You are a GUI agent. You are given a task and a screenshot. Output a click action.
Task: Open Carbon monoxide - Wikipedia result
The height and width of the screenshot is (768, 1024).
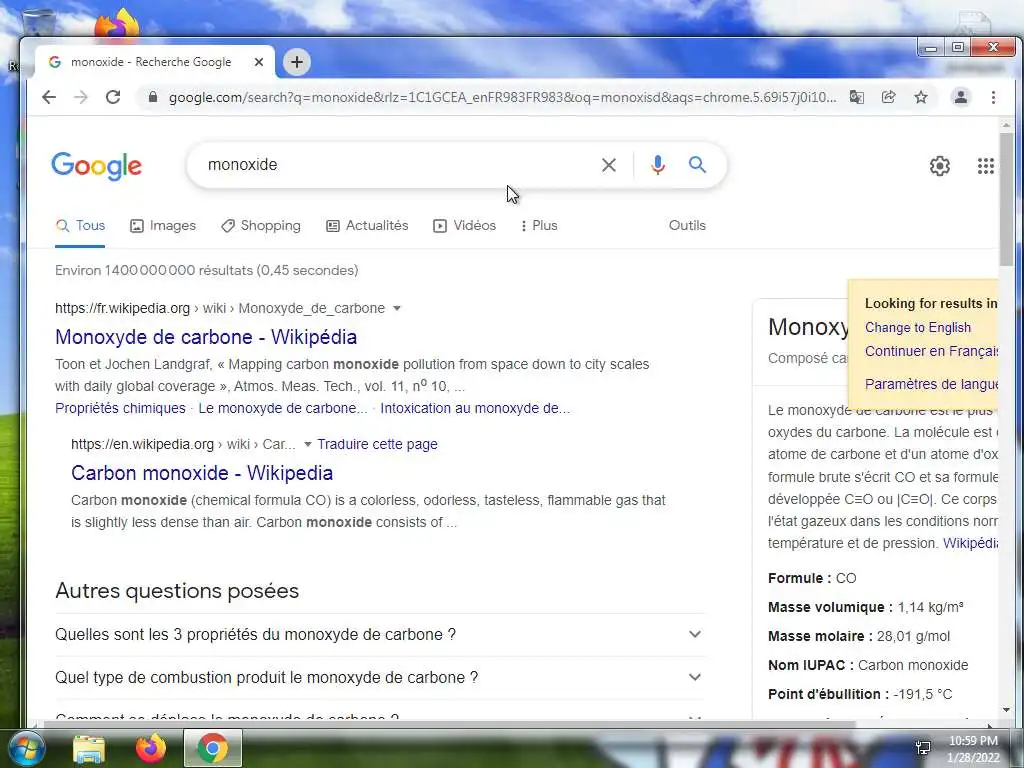(x=202, y=473)
